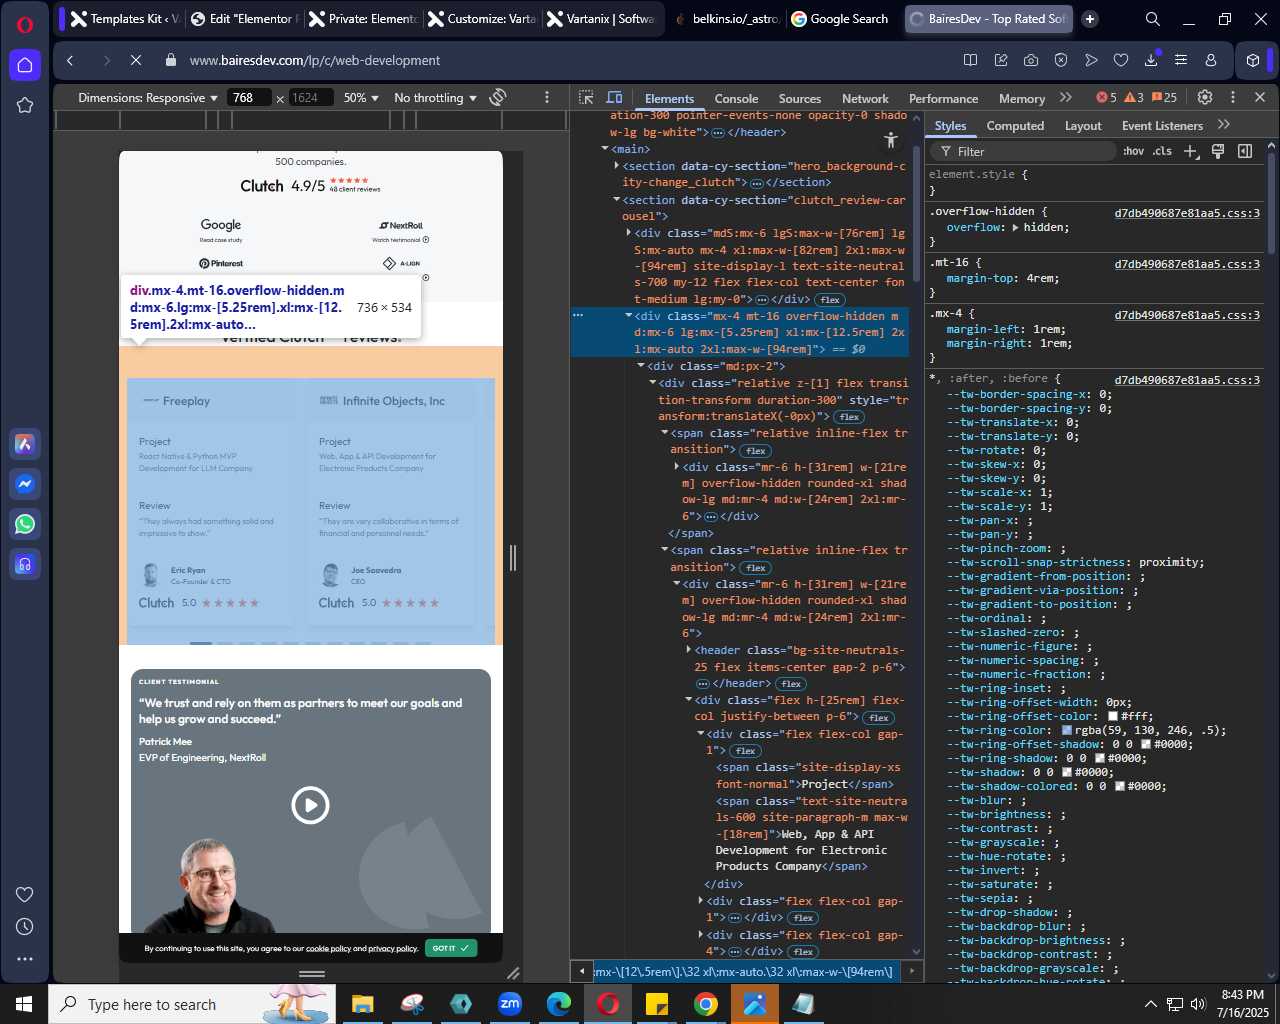Click GOT IT cookie consent button

click(x=451, y=948)
